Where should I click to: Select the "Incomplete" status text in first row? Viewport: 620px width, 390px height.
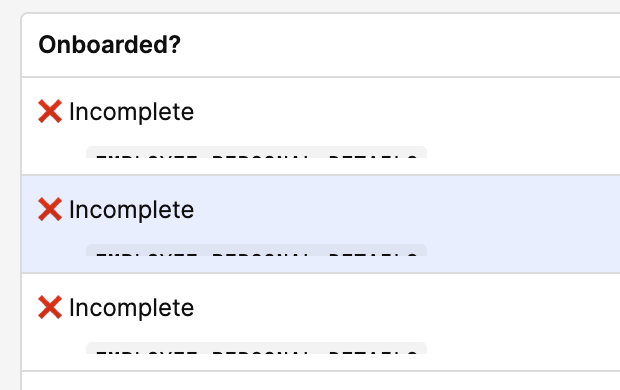coord(131,112)
